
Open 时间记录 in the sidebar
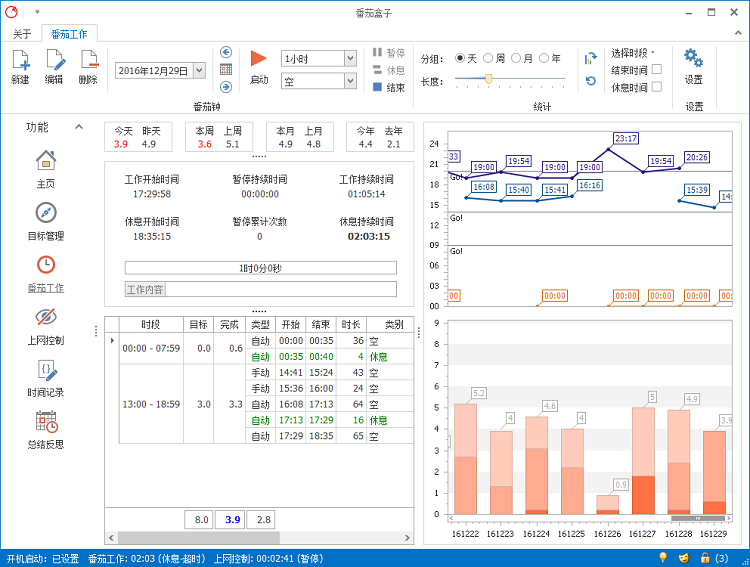coord(46,378)
